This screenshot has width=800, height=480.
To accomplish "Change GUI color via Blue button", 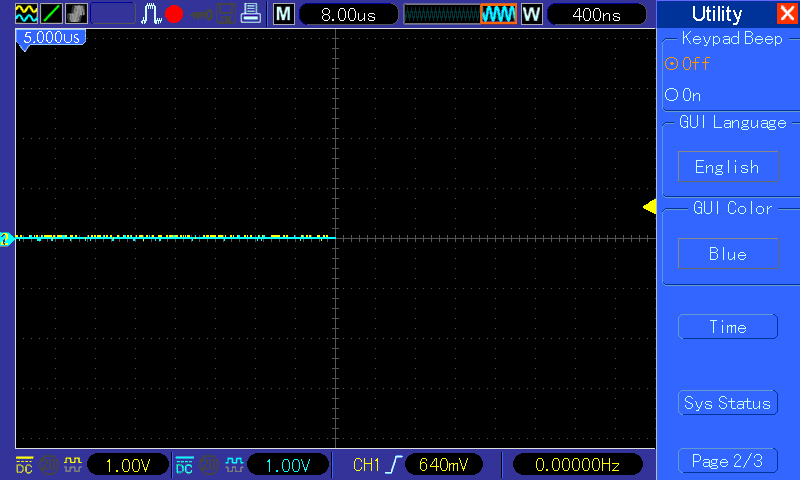I will click(x=728, y=254).
